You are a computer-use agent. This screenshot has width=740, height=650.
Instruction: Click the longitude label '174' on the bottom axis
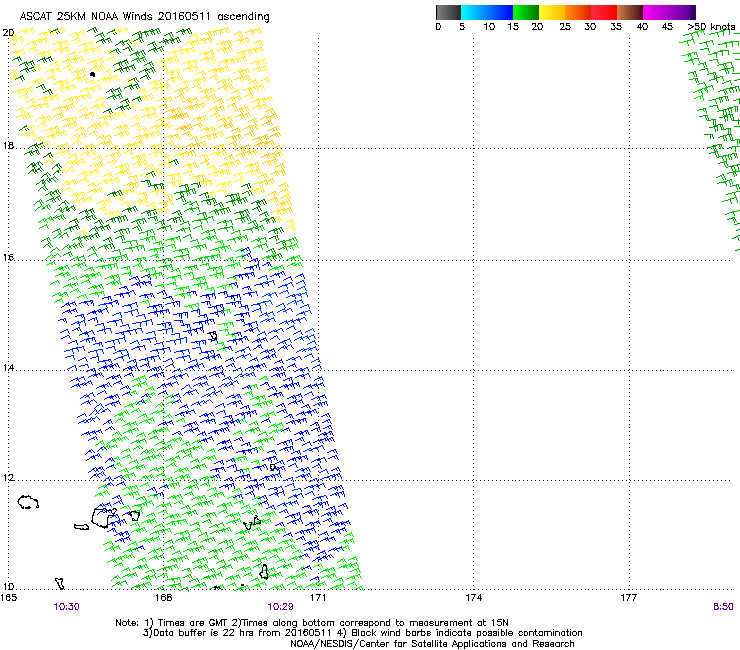point(474,598)
